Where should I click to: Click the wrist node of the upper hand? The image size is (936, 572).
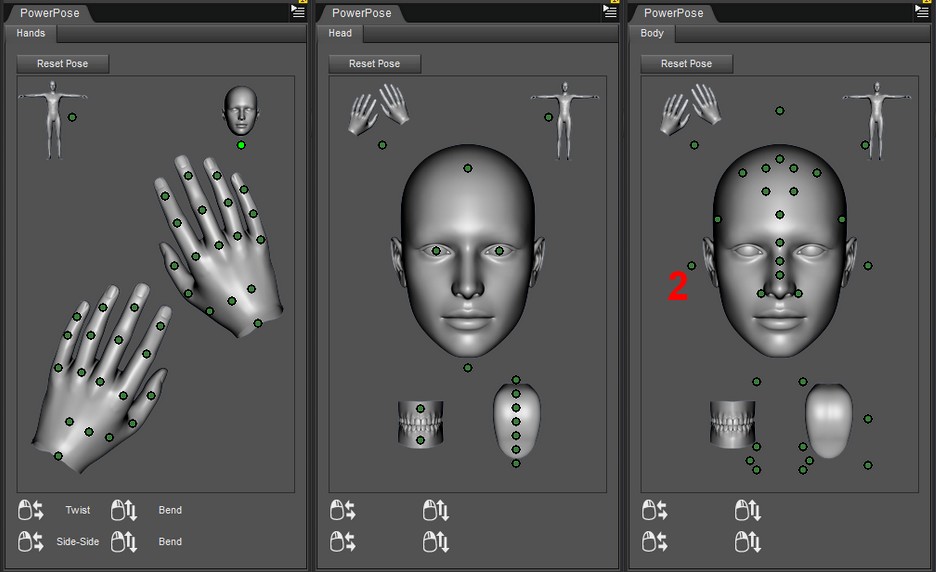(258, 323)
